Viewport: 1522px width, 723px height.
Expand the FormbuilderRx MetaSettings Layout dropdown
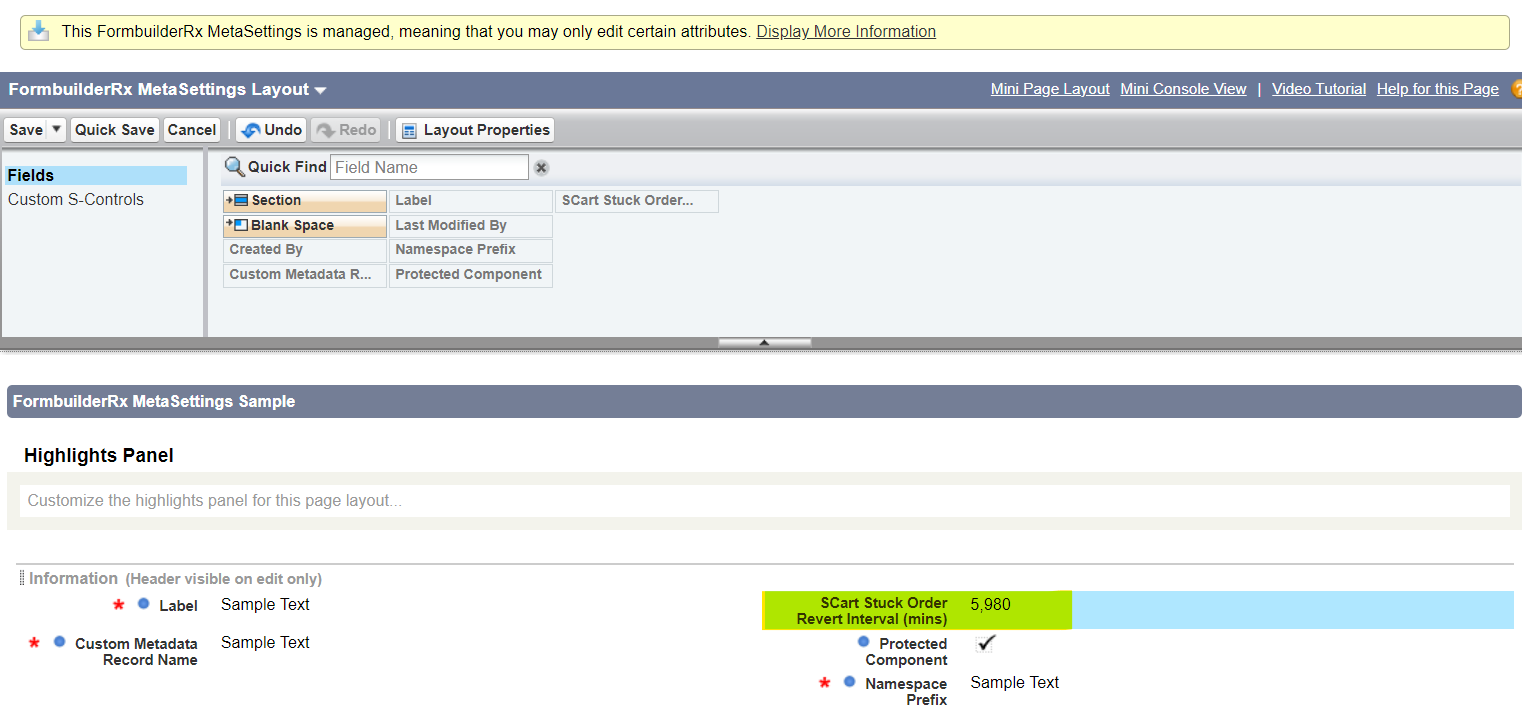click(x=320, y=90)
